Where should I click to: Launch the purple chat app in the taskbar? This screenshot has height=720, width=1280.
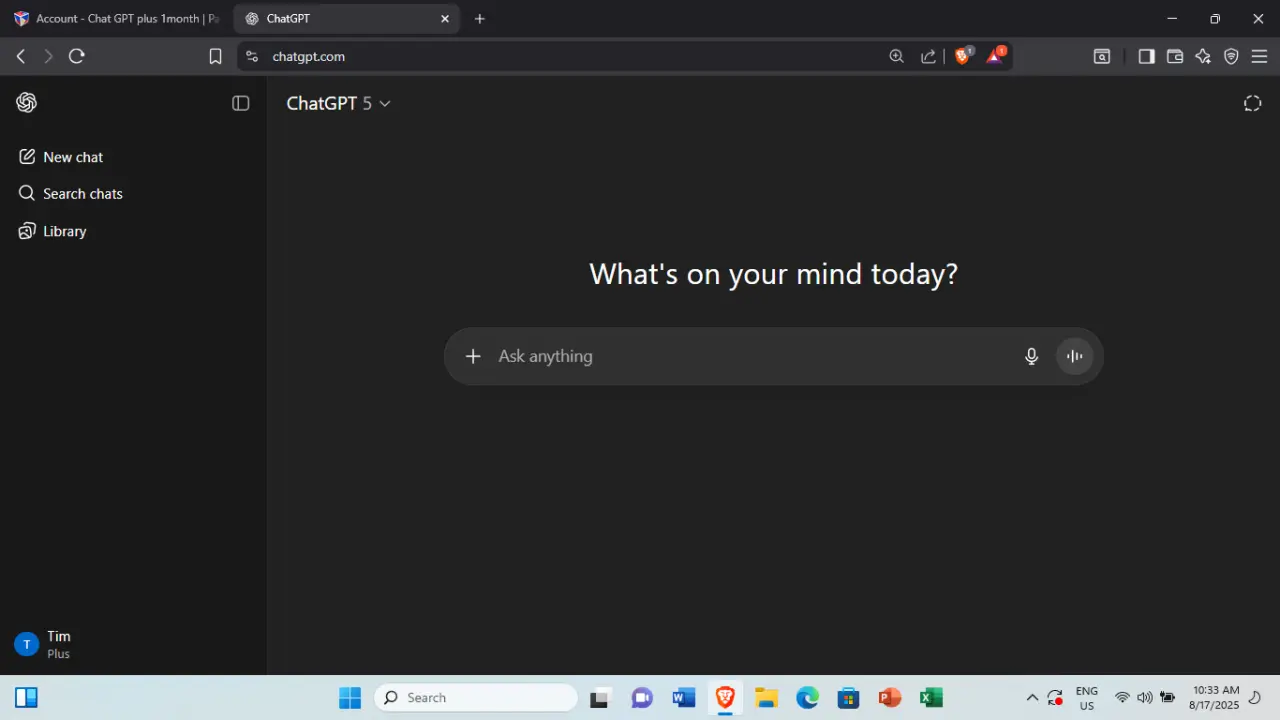(x=642, y=698)
